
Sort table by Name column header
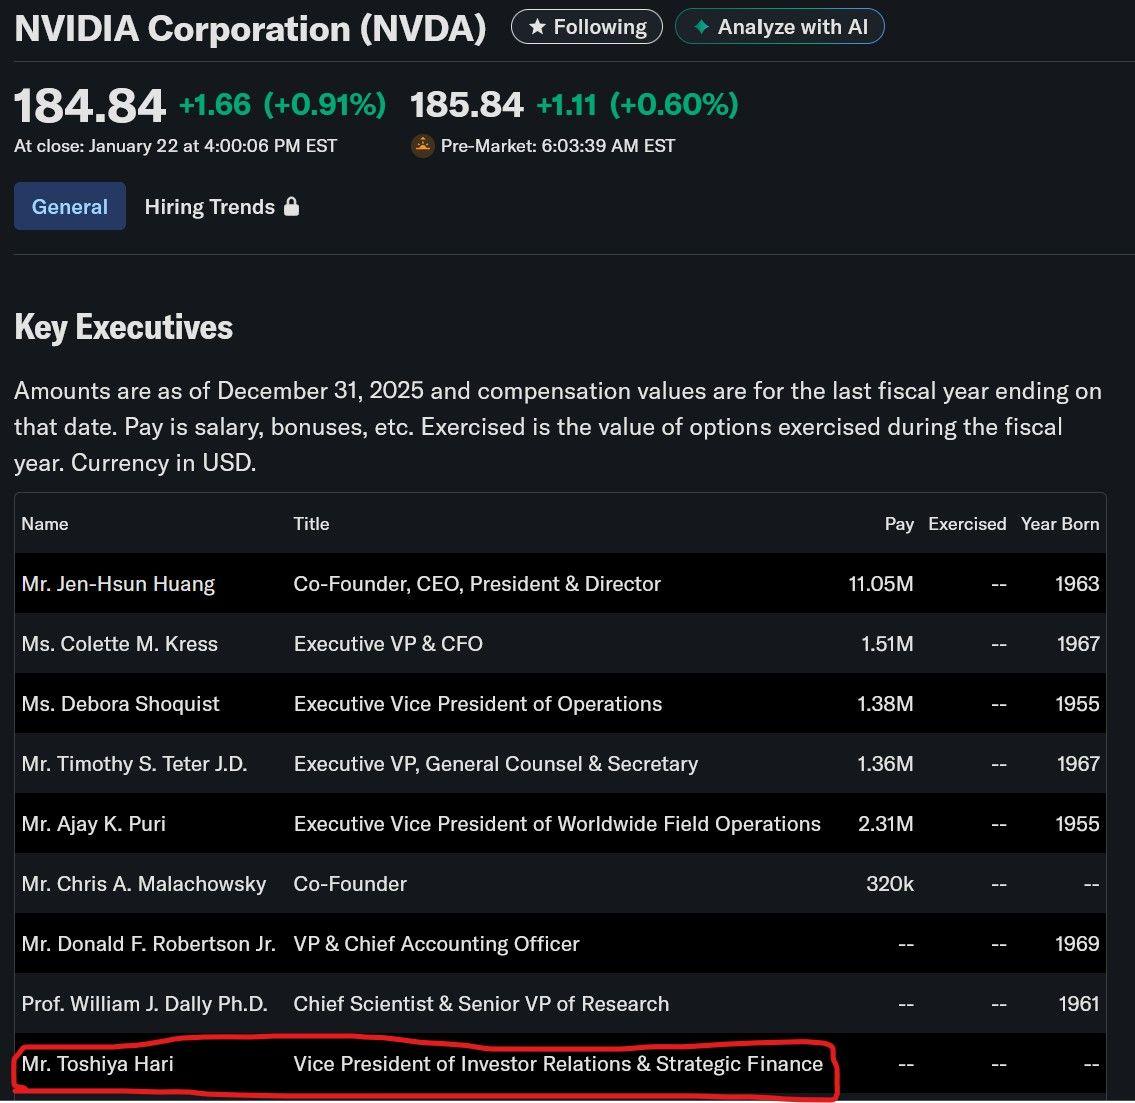point(45,524)
